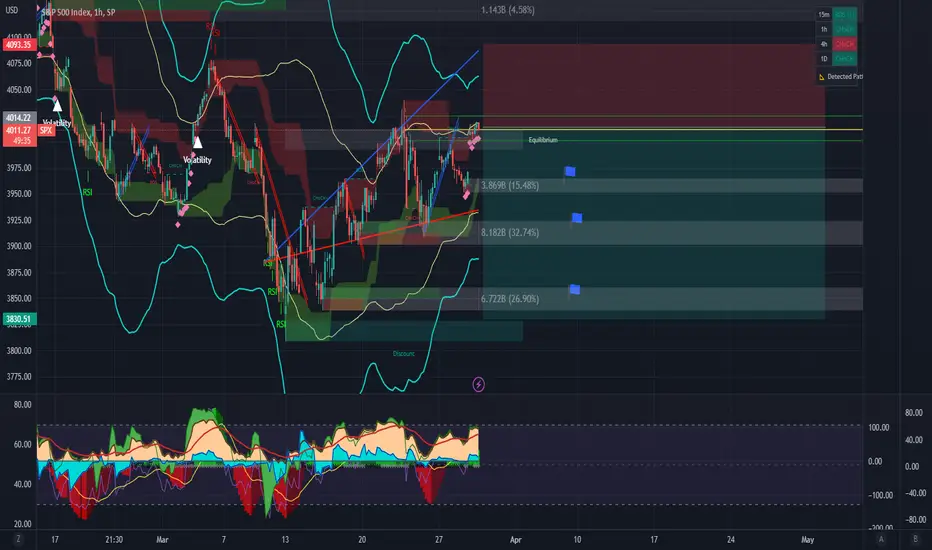This screenshot has height=550, width=932.
Task: Click the 3875.00 price axis value
Action: click(x=19, y=273)
